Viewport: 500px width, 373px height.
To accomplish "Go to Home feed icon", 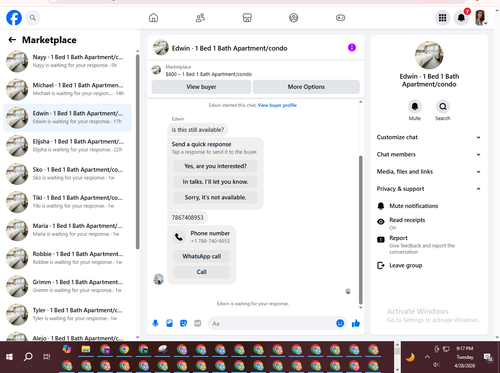I will pyautogui.click(x=153, y=18).
